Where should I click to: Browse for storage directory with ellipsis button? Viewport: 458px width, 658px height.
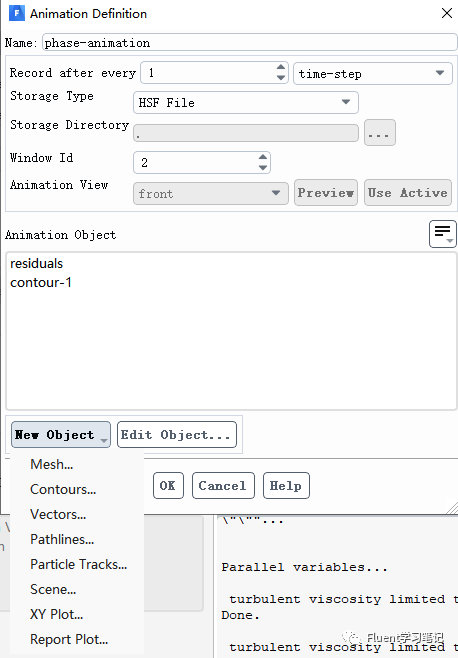pyautogui.click(x=379, y=133)
